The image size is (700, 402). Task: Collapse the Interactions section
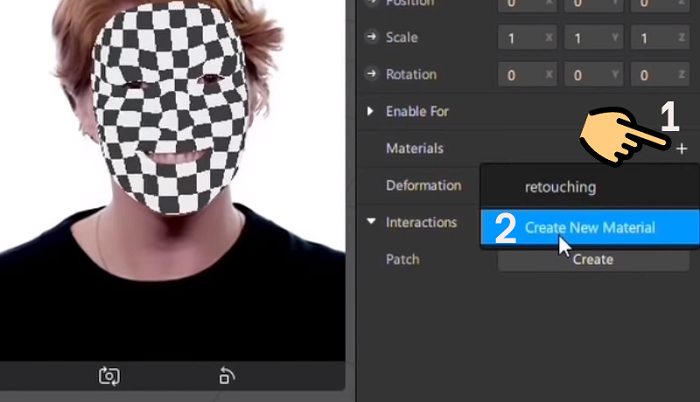pyautogui.click(x=371, y=222)
